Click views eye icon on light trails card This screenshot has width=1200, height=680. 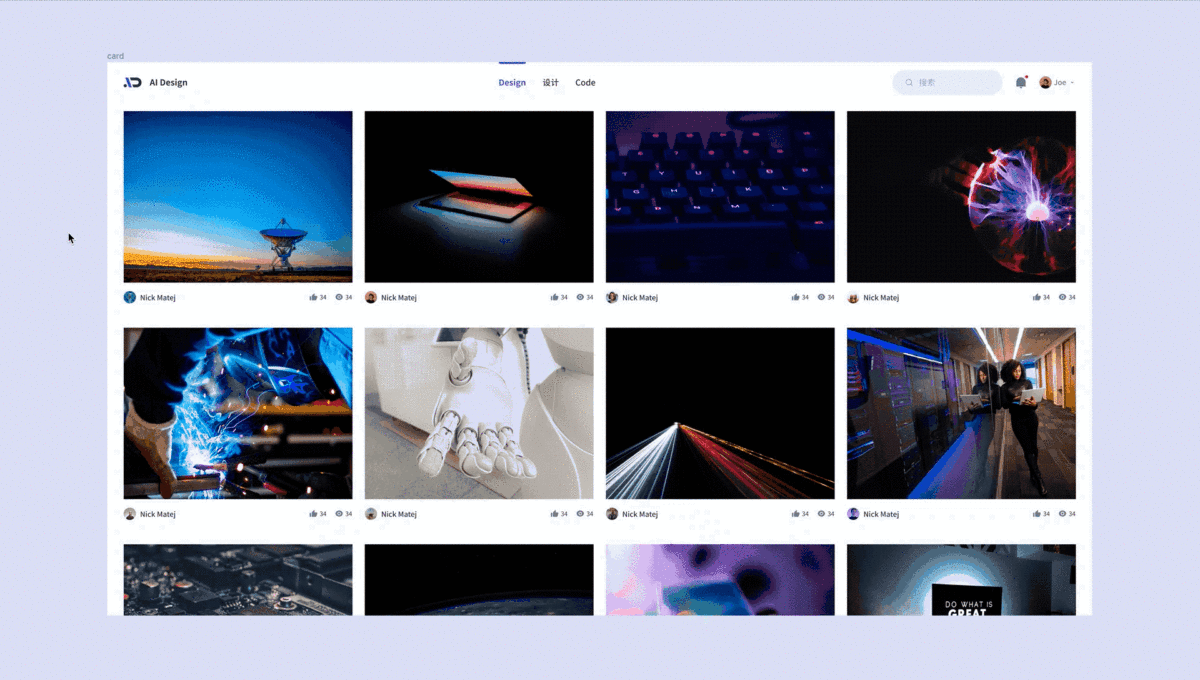pos(822,514)
